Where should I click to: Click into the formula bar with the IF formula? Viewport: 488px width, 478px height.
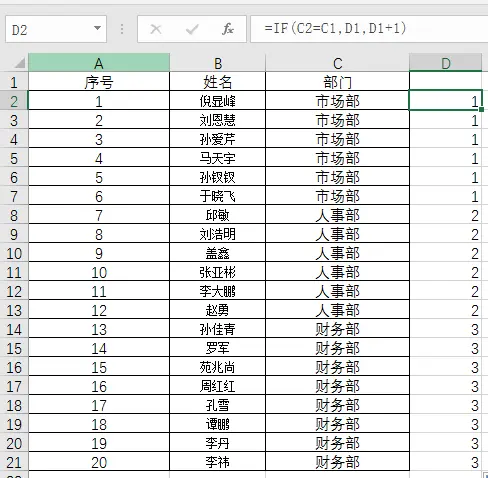tap(369, 29)
